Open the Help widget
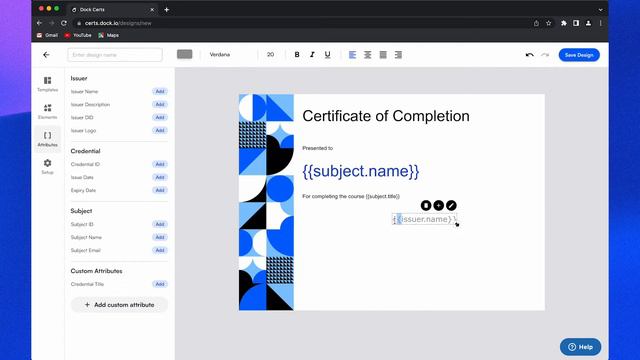This screenshot has height=360, width=640. pos(580,347)
